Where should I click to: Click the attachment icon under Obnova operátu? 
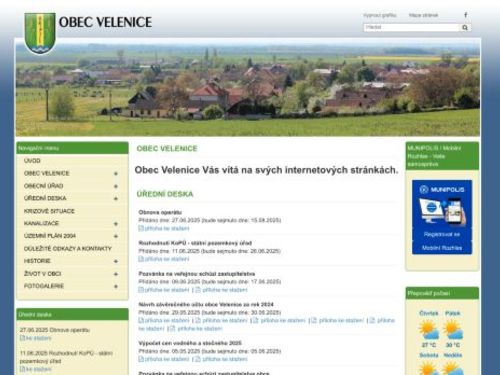pyautogui.click(x=141, y=228)
